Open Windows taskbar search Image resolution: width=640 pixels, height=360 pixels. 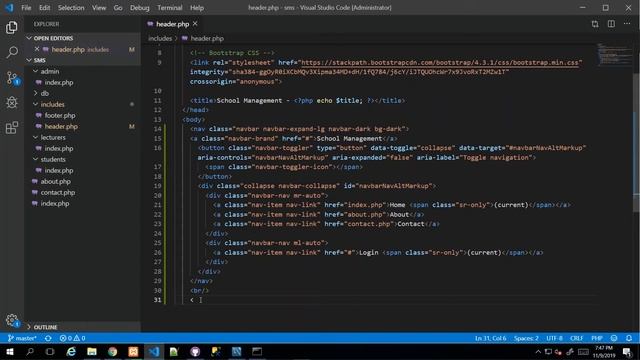30,351
